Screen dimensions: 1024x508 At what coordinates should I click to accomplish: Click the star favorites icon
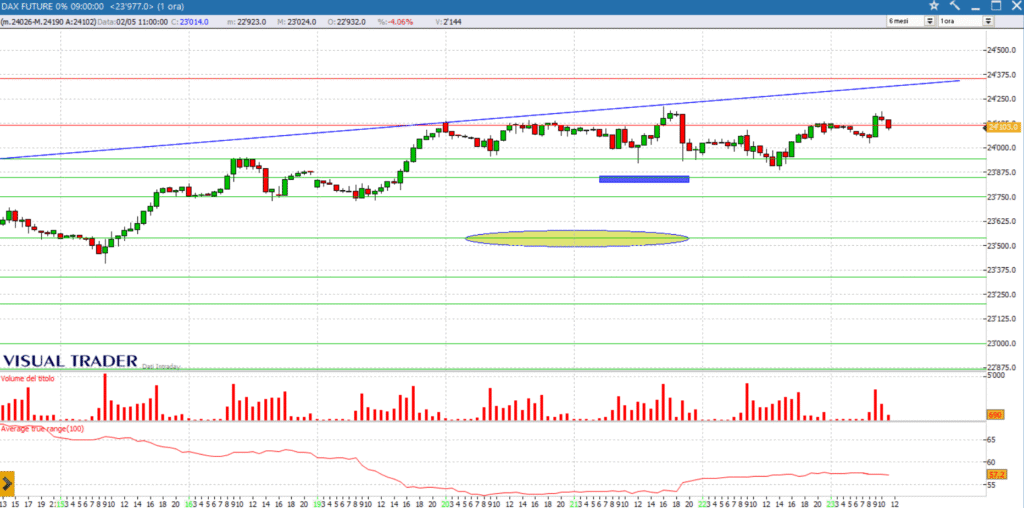pos(935,5)
